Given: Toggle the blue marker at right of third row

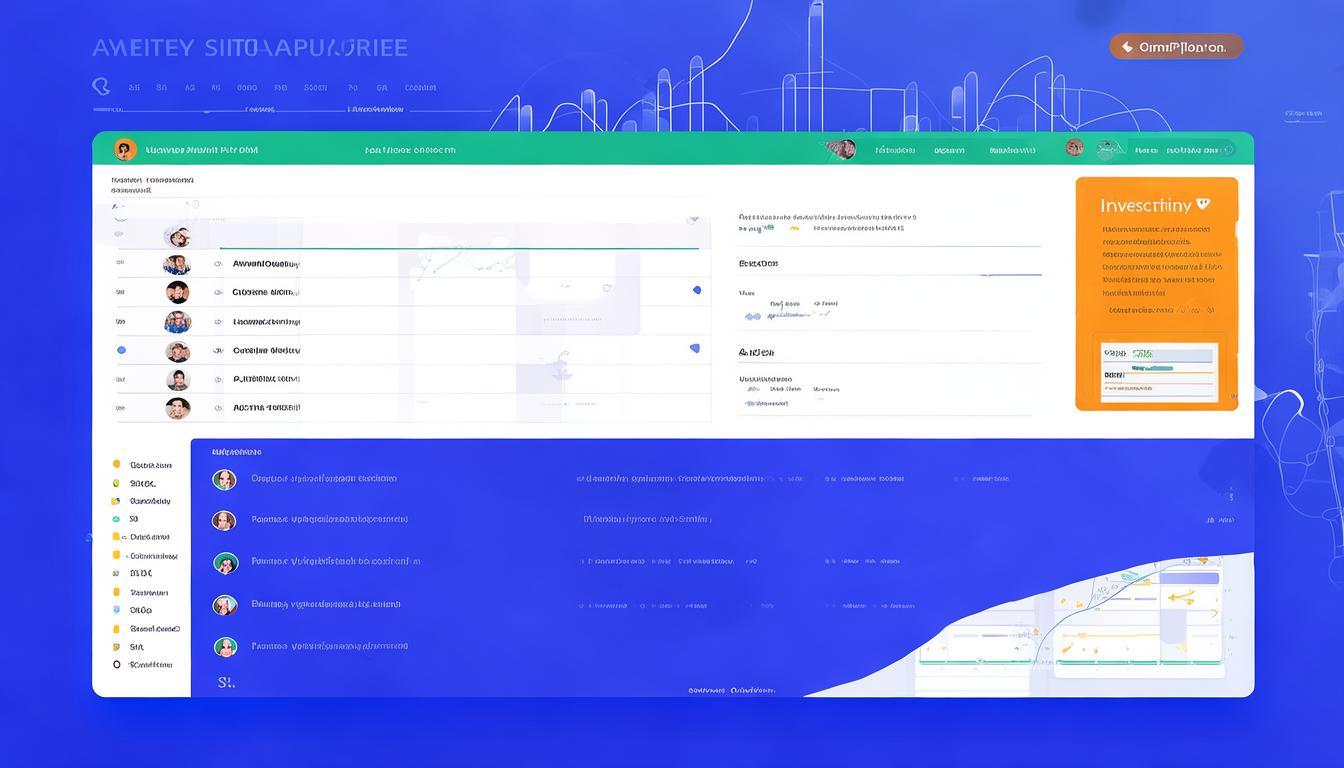Looking at the screenshot, I should (x=697, y=290).
